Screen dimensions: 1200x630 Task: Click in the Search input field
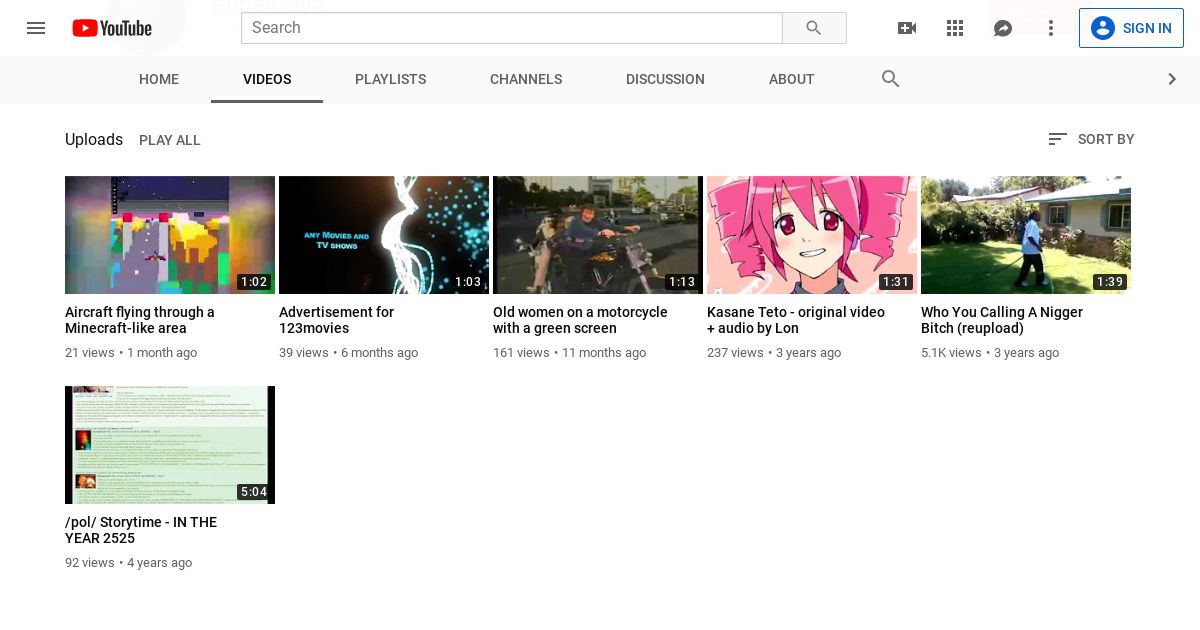pyautogui.click(x=512, y=28)
